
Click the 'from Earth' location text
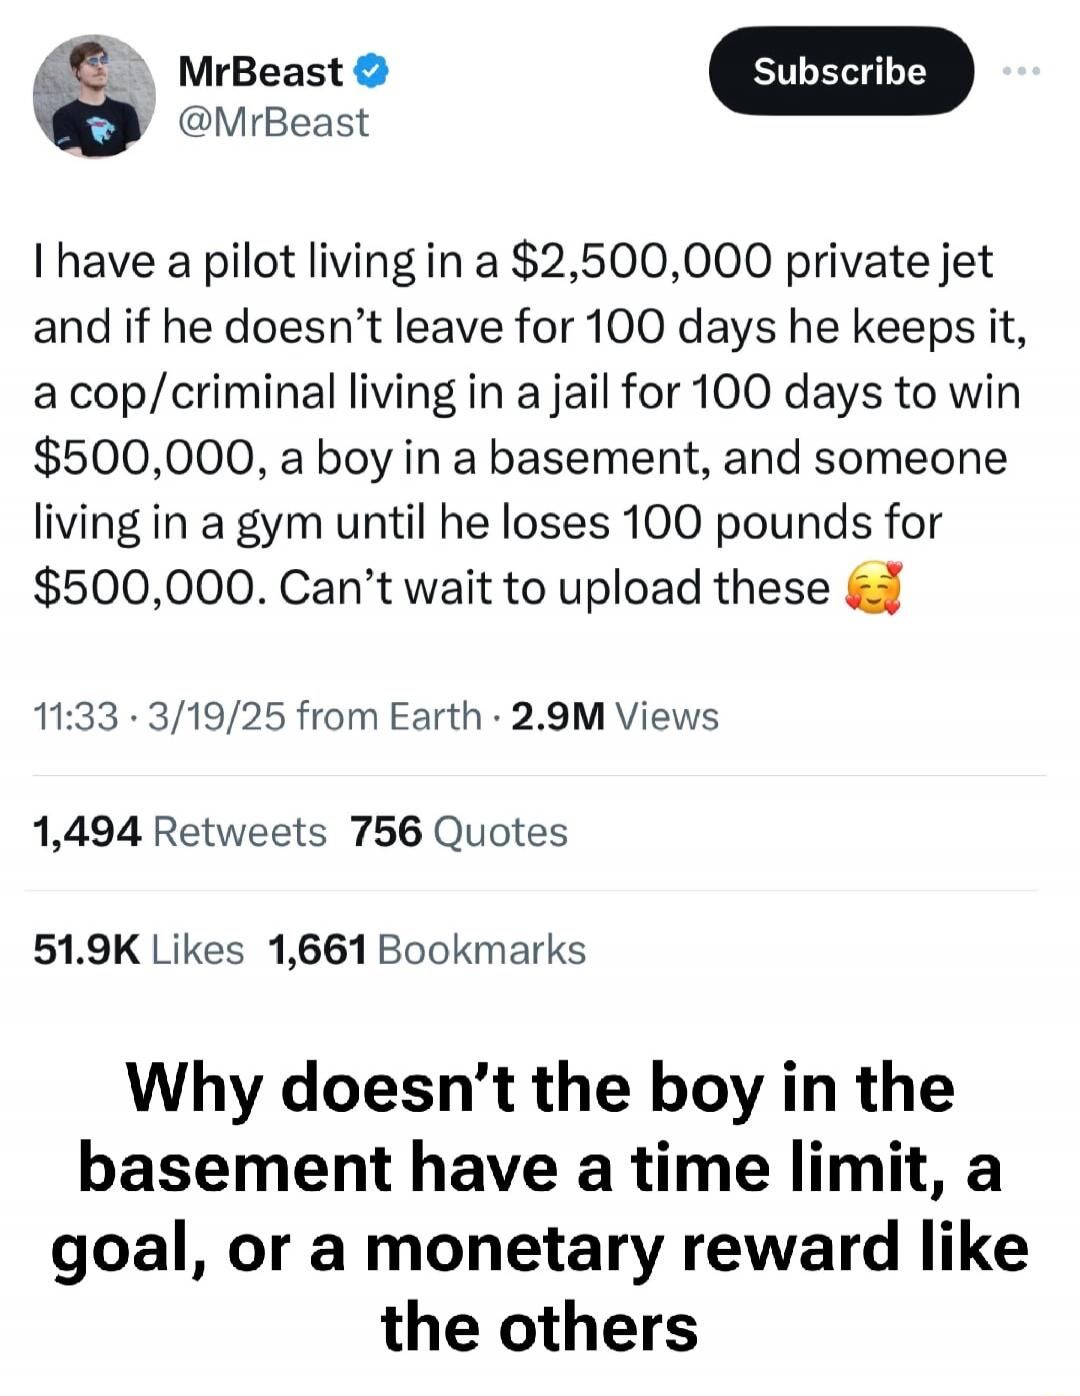coord(389,717)
